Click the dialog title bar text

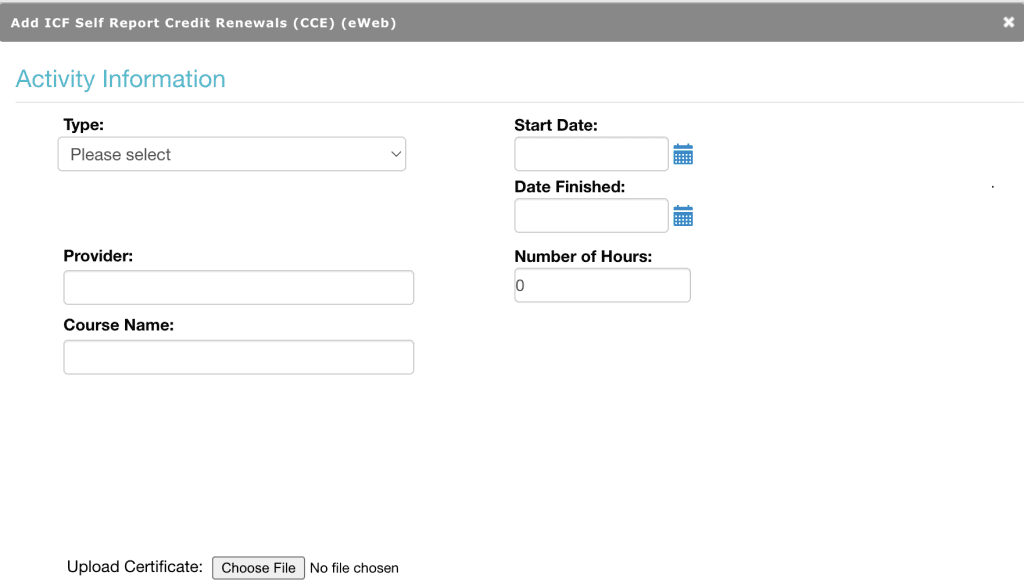205,22
